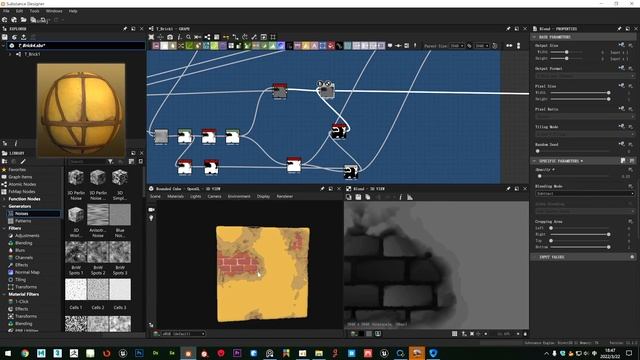Toggle the Output Size inheritance icon

621,45
